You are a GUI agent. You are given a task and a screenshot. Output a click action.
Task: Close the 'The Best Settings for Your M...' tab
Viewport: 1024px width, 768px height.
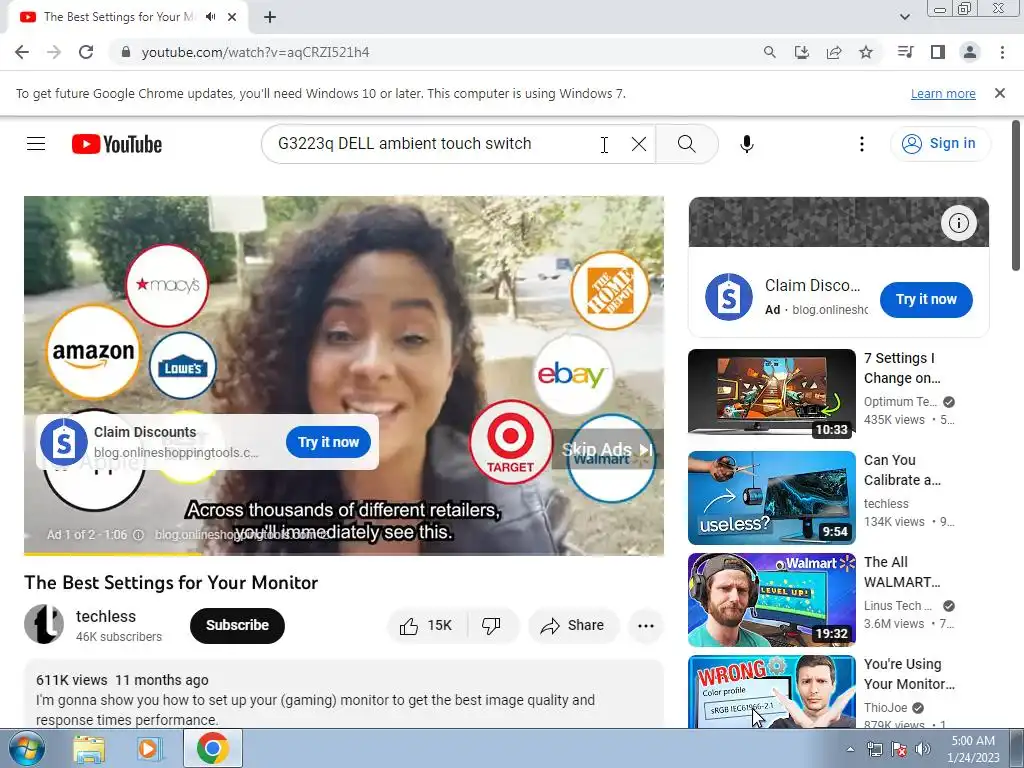click(x=232, y=18)
